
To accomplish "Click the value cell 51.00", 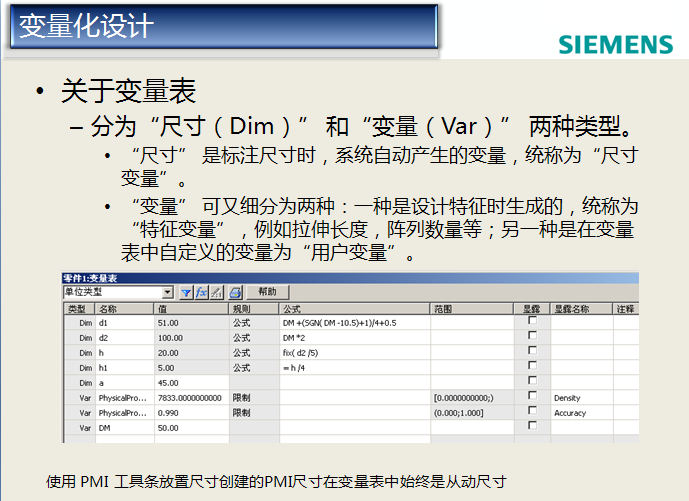I will click(x=191, y=323).
